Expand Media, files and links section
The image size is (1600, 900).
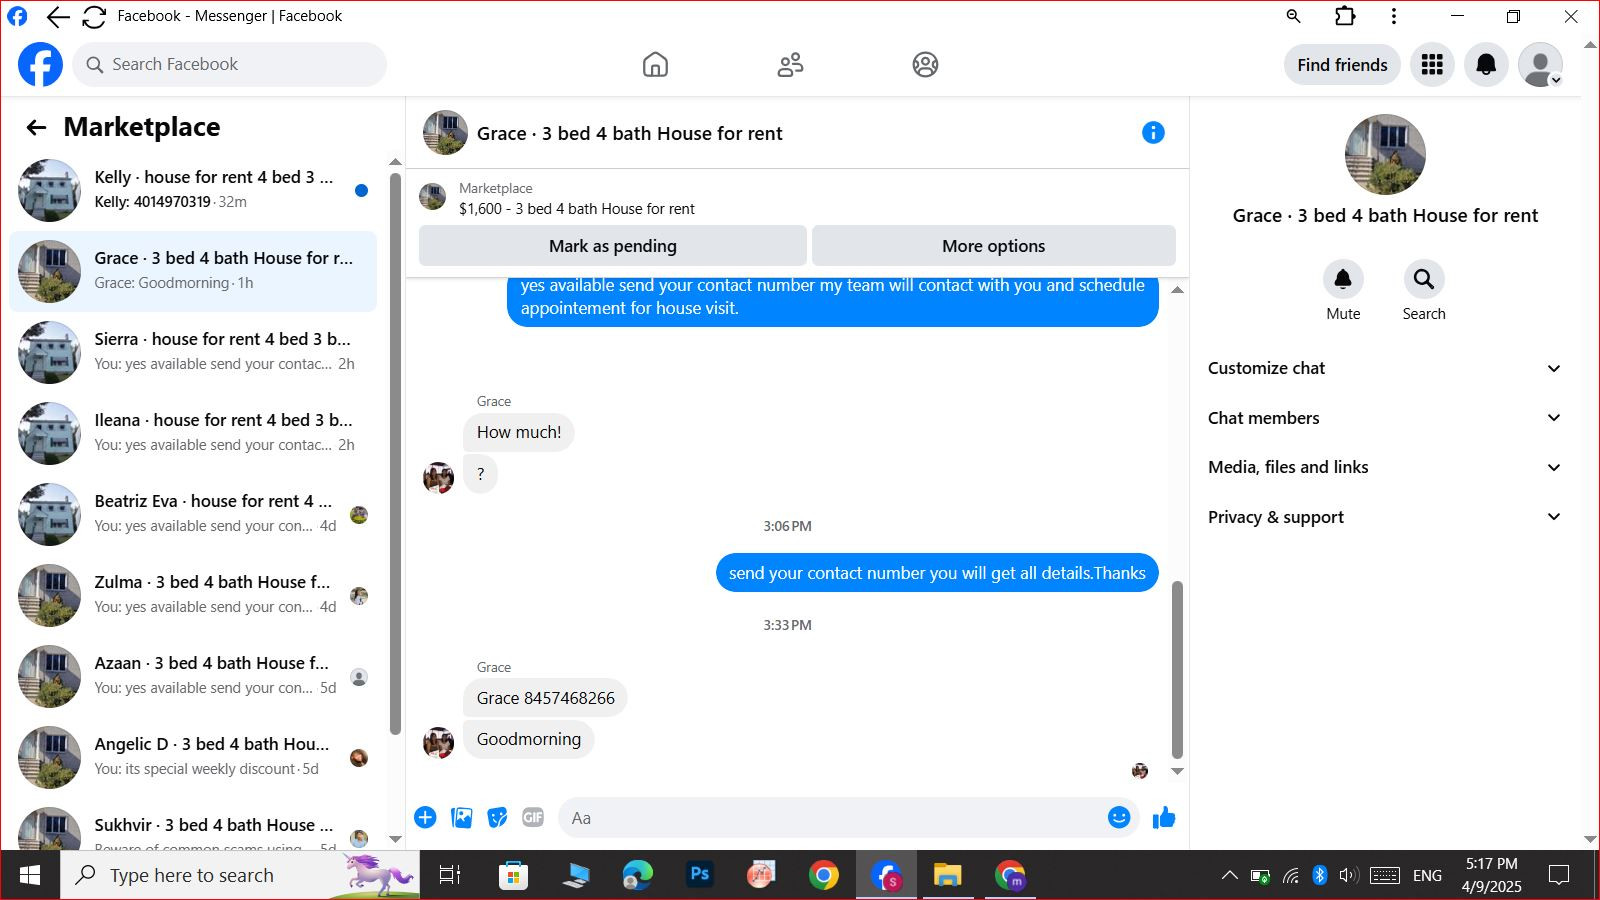[x=1384, y=467]
